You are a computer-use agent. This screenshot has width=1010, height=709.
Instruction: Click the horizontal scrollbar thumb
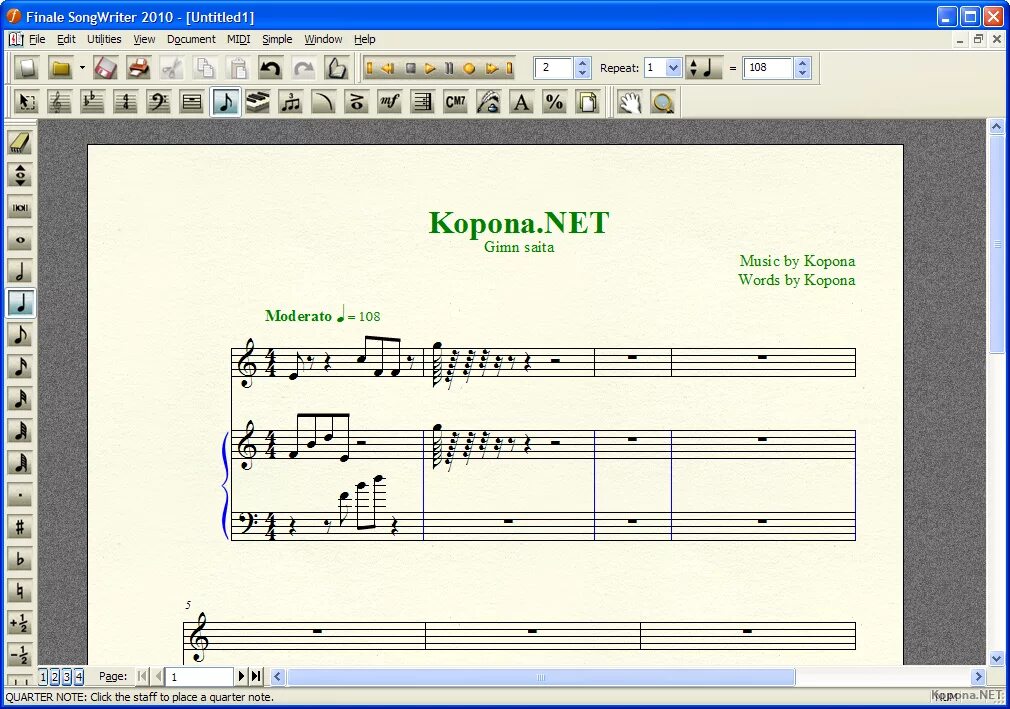(x=541, y=677)
